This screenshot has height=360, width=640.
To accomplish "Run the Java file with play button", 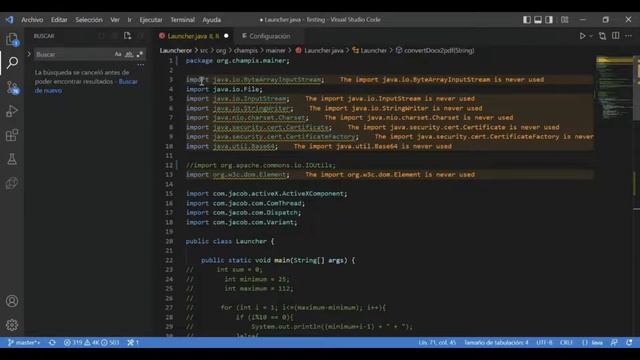I will 582,36.
